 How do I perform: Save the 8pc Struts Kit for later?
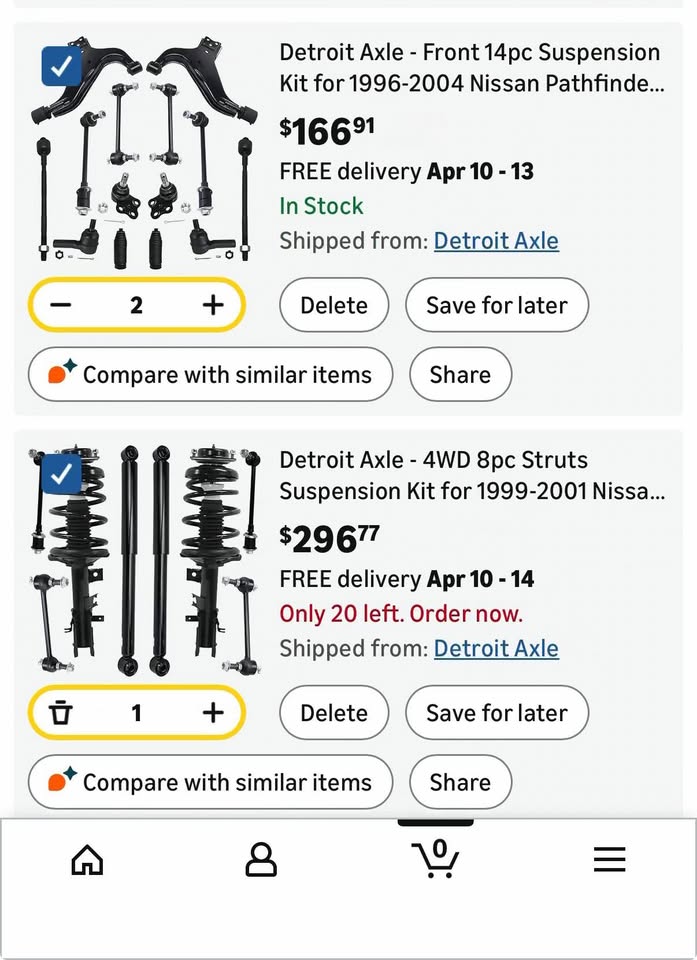497,713
